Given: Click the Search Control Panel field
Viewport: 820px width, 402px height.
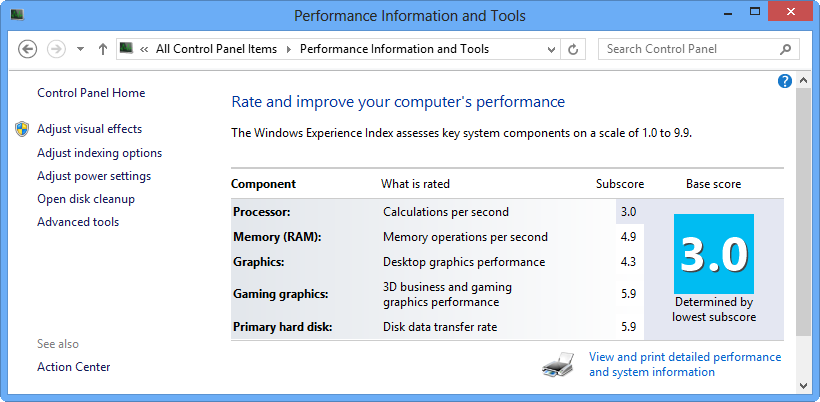Looking at the screenshot, I should tap(688, 49).
